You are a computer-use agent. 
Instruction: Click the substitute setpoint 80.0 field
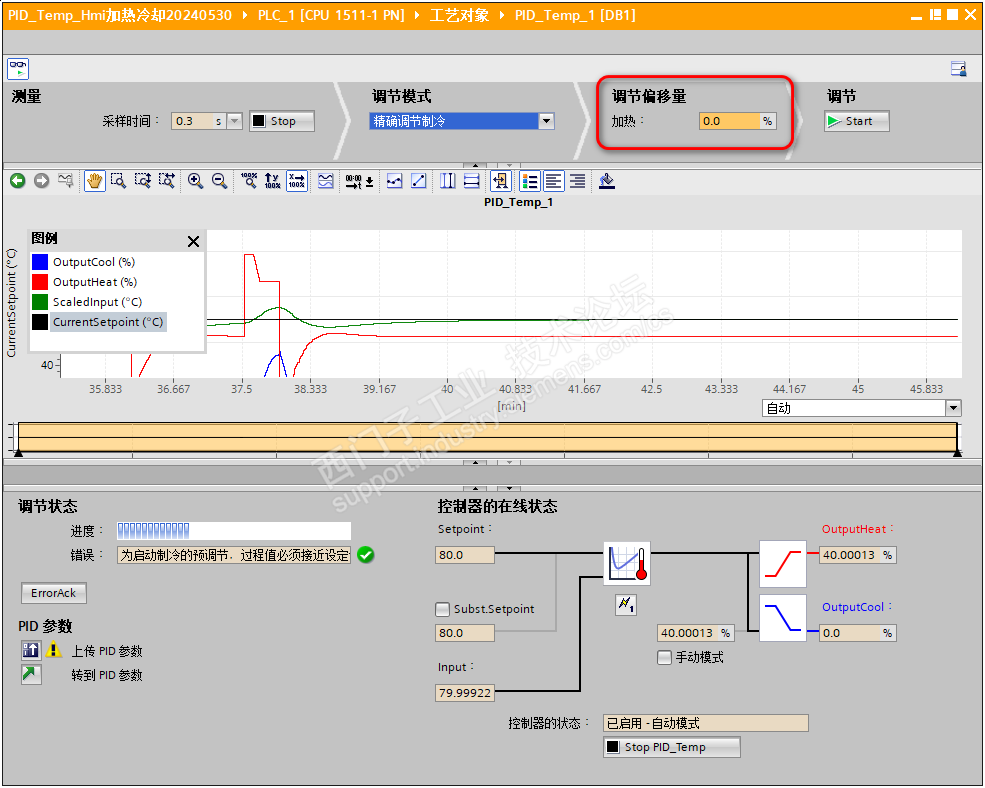point(464,633)
